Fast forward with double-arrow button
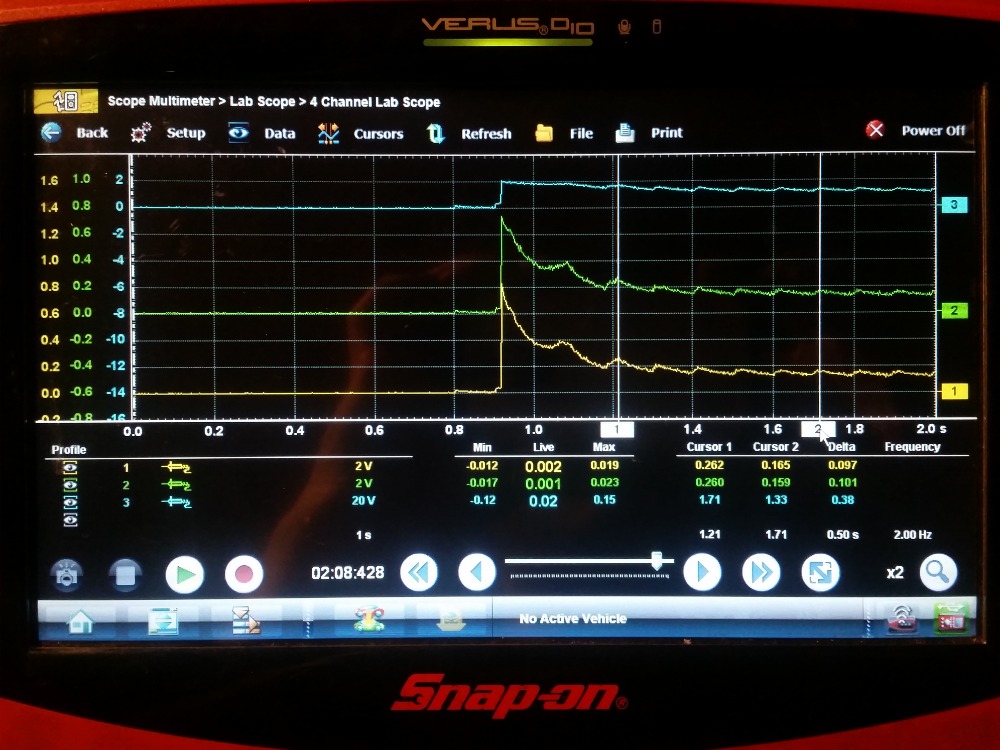 761,572
